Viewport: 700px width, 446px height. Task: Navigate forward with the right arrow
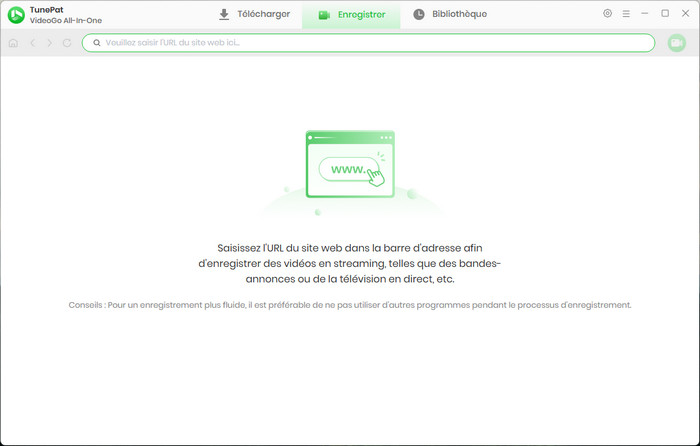point(50,43)
